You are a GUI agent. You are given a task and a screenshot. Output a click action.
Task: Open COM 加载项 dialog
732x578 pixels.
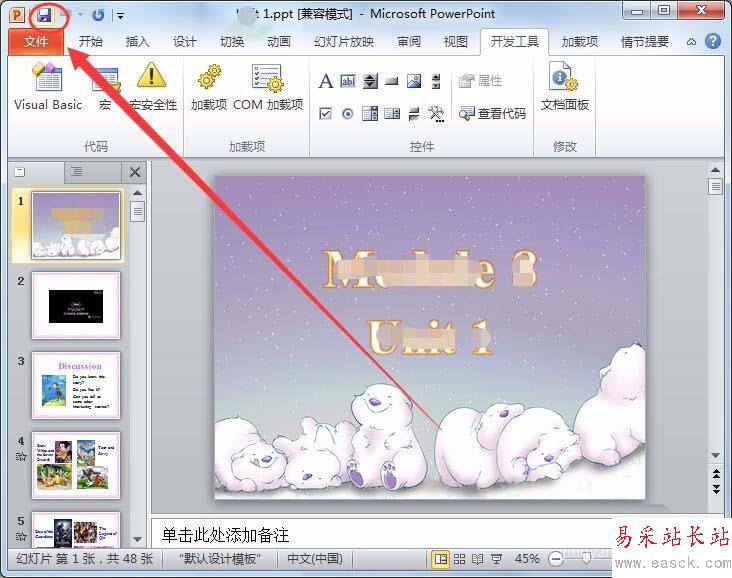[x=268, y=86]
